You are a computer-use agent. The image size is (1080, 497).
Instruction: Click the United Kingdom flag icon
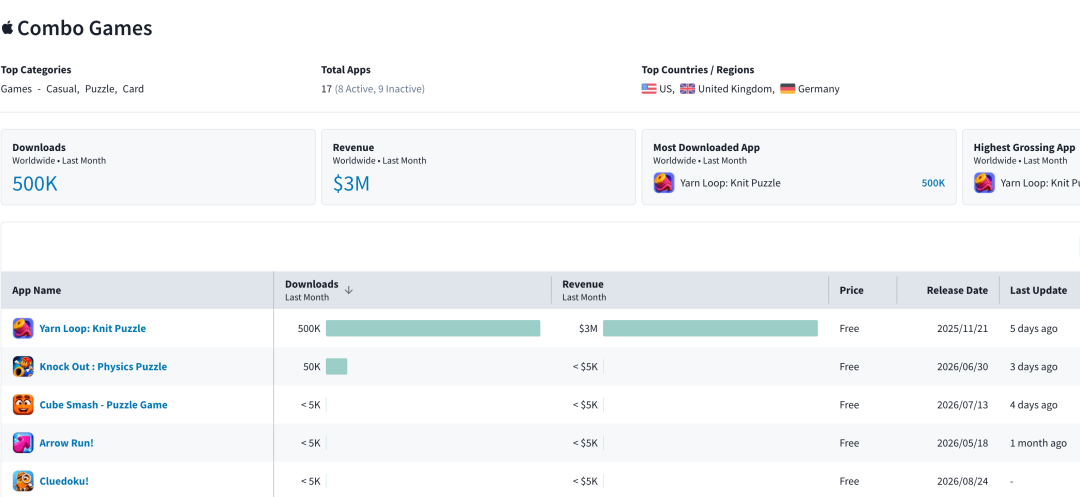[x=687, y=89]
